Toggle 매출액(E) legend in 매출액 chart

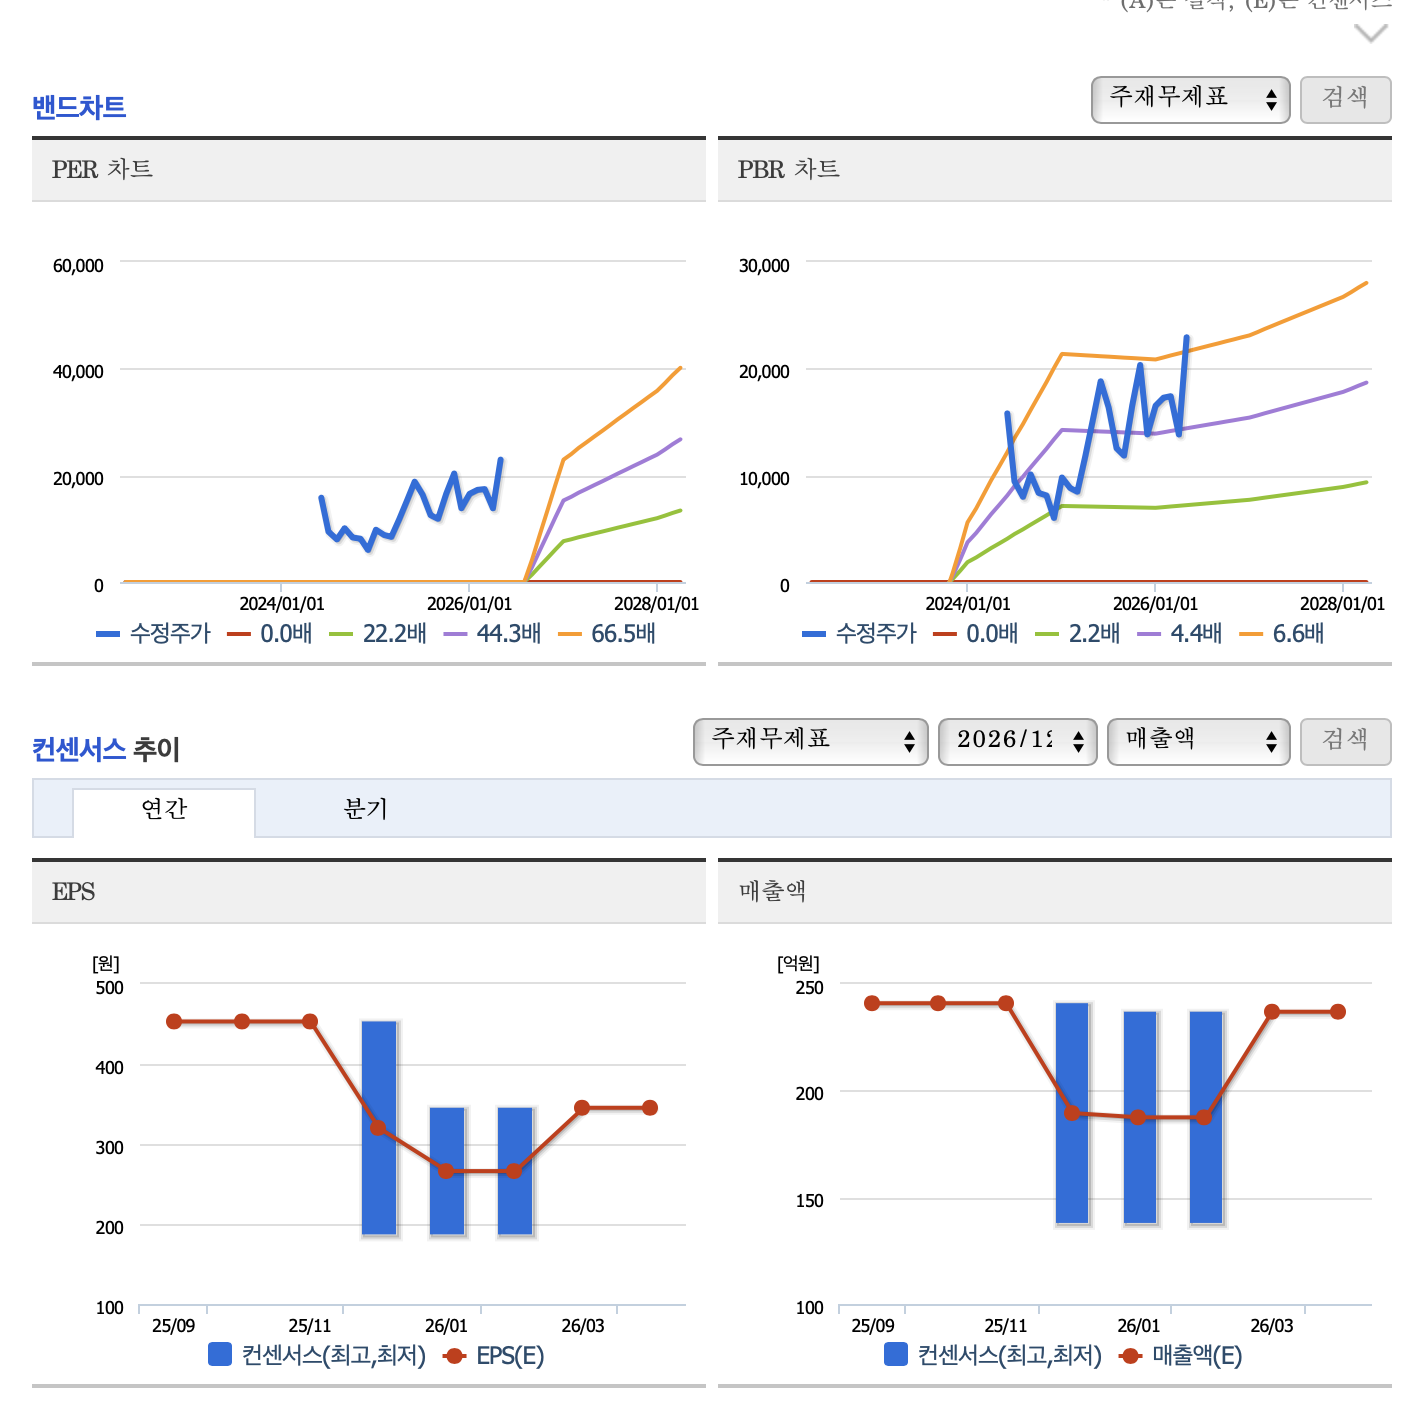click(1181, 1355)
